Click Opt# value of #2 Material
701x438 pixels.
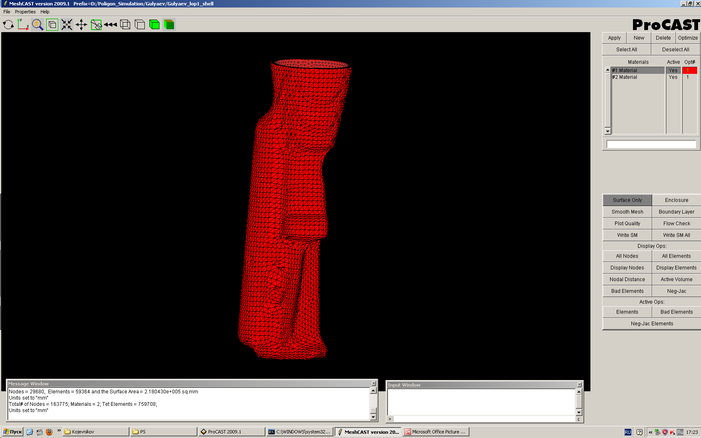[689, 77]
